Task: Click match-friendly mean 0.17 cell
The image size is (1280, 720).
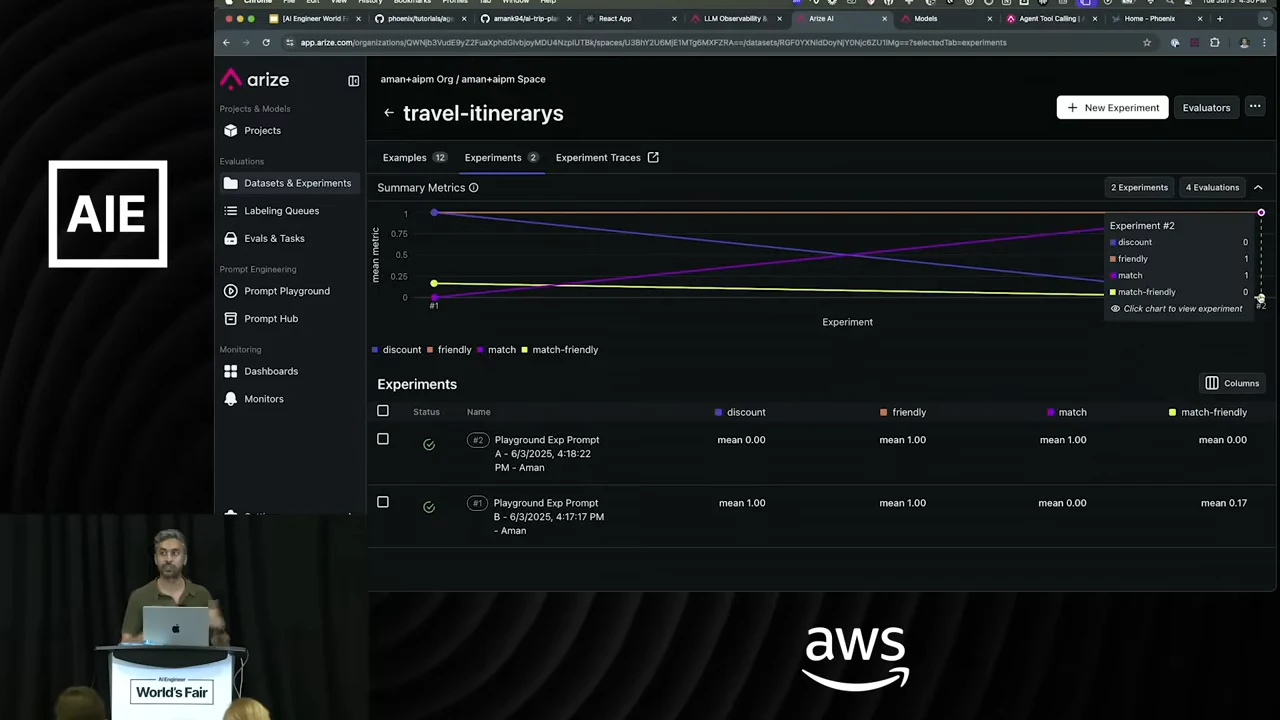Action: 1223,503
